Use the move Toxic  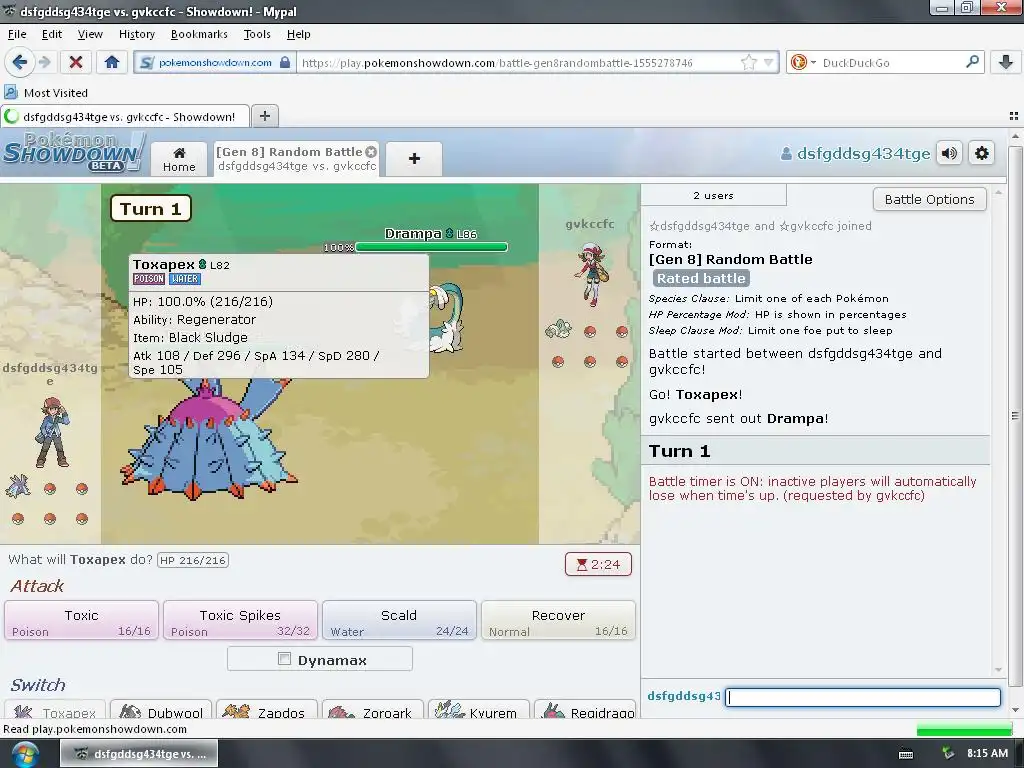[82, 620]
